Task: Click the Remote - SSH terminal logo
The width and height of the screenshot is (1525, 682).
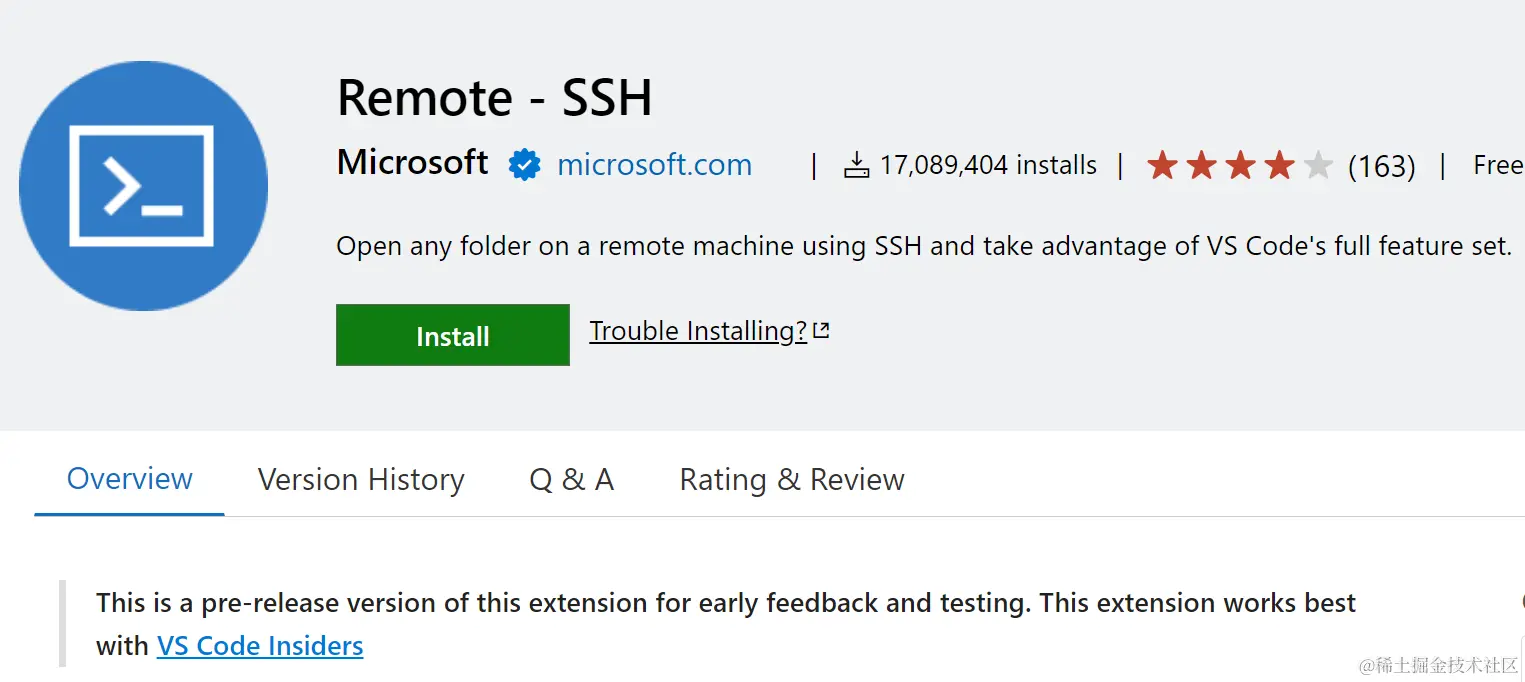Action: point(143,186)
